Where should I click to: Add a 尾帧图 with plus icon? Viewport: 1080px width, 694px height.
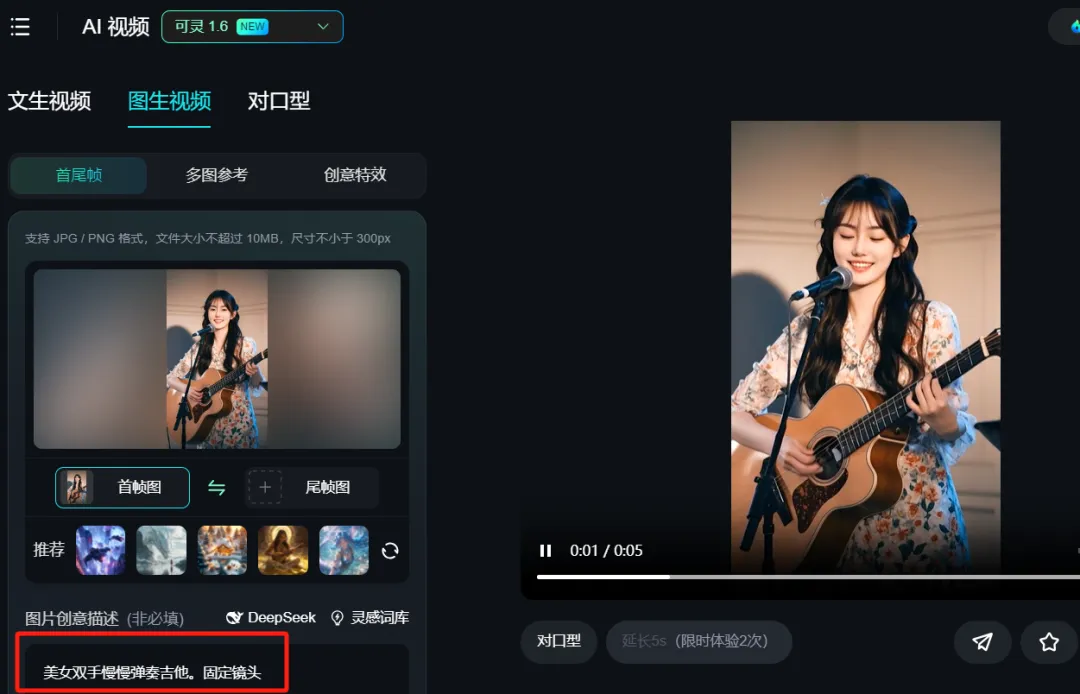pos(311,487)
